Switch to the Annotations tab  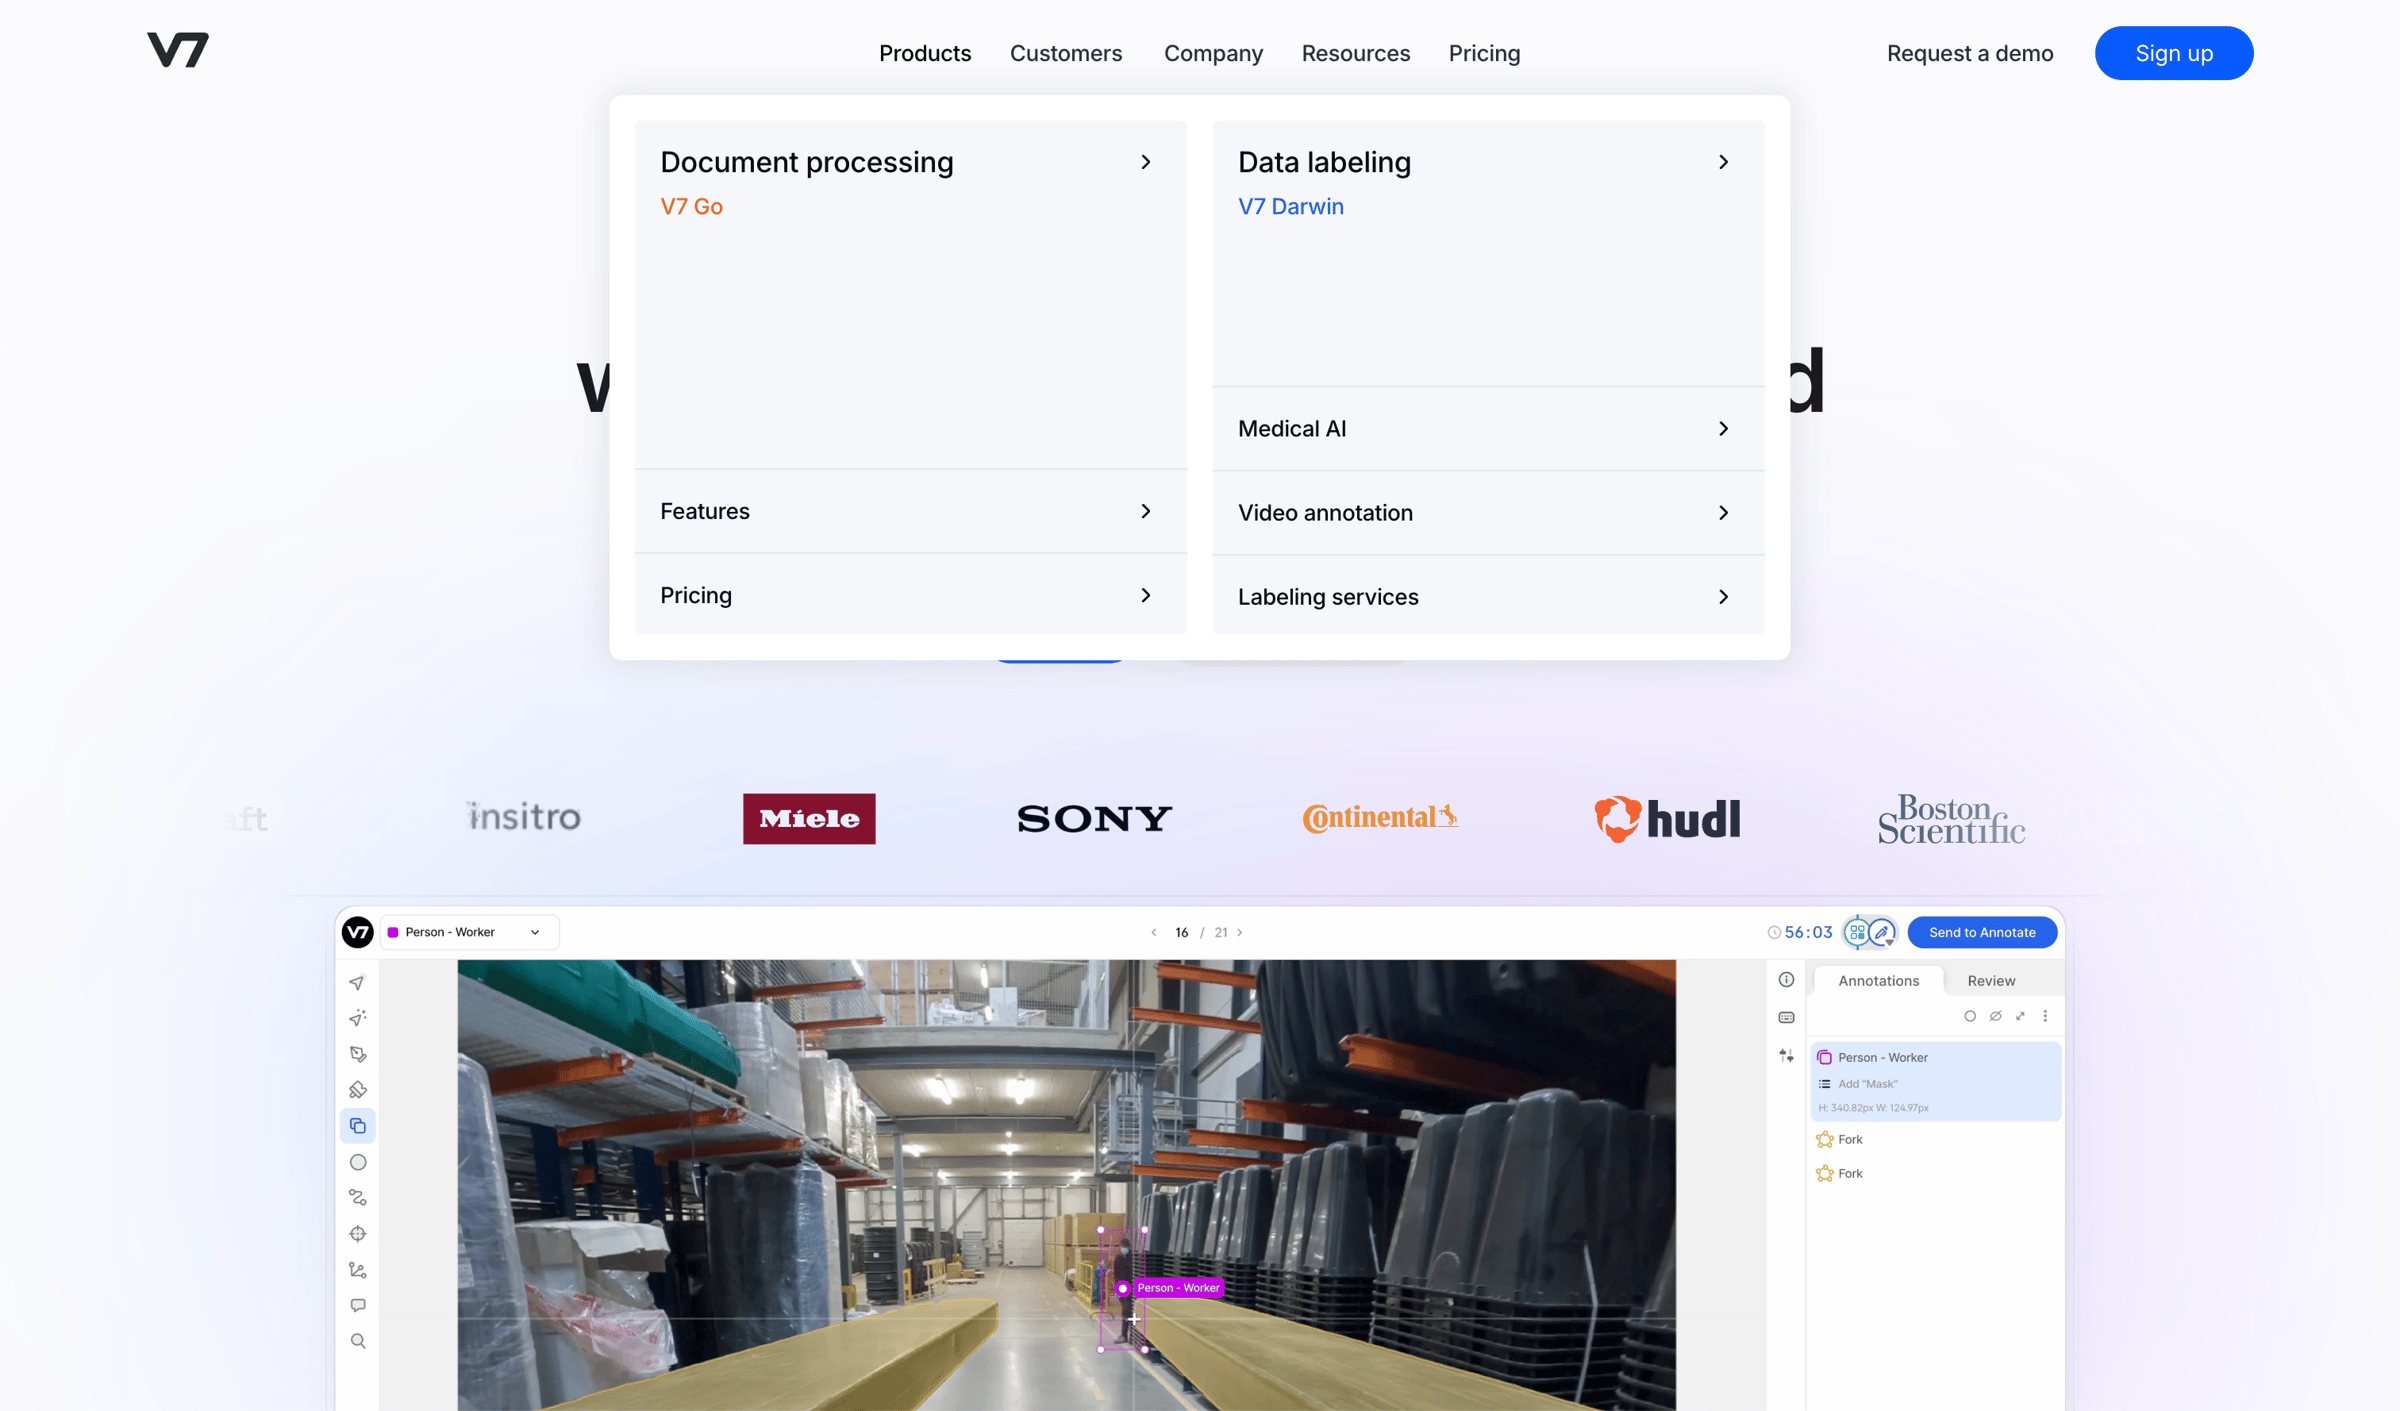[x=1878, y=981]
